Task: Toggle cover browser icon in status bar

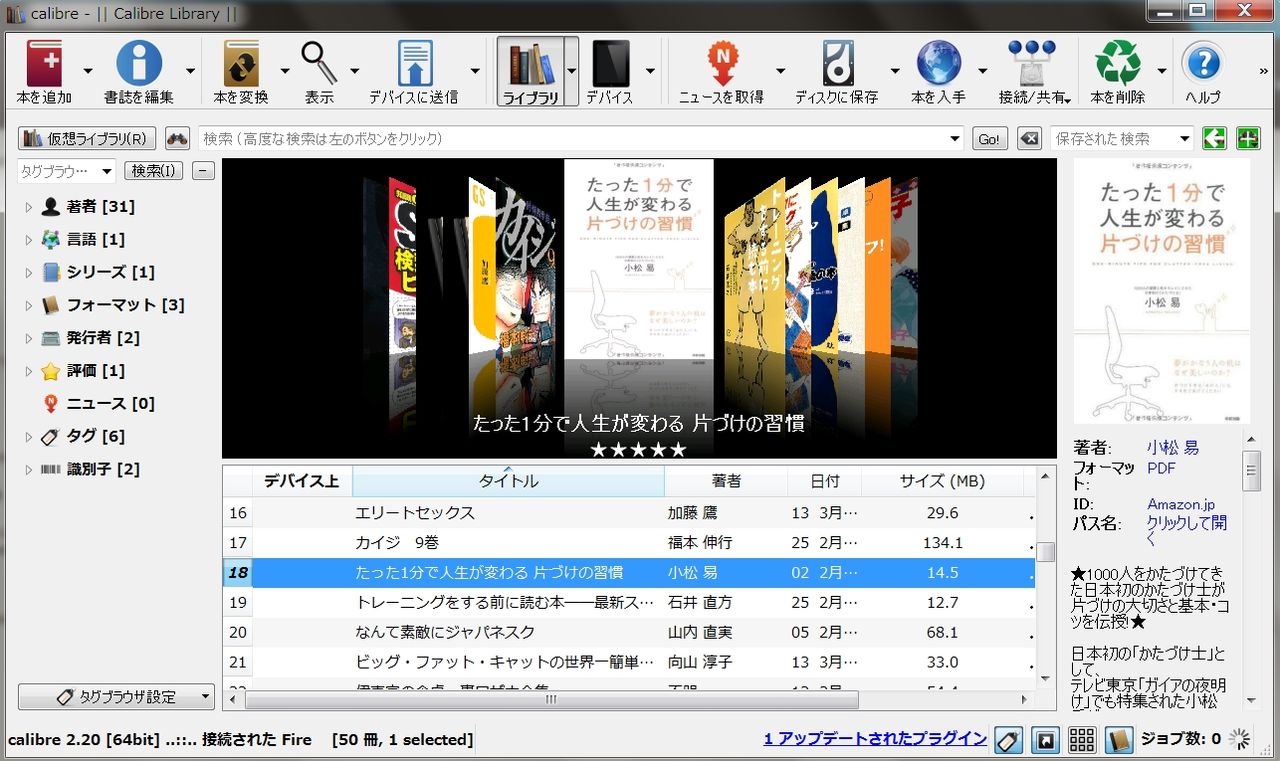Action: click(1044, 740)
